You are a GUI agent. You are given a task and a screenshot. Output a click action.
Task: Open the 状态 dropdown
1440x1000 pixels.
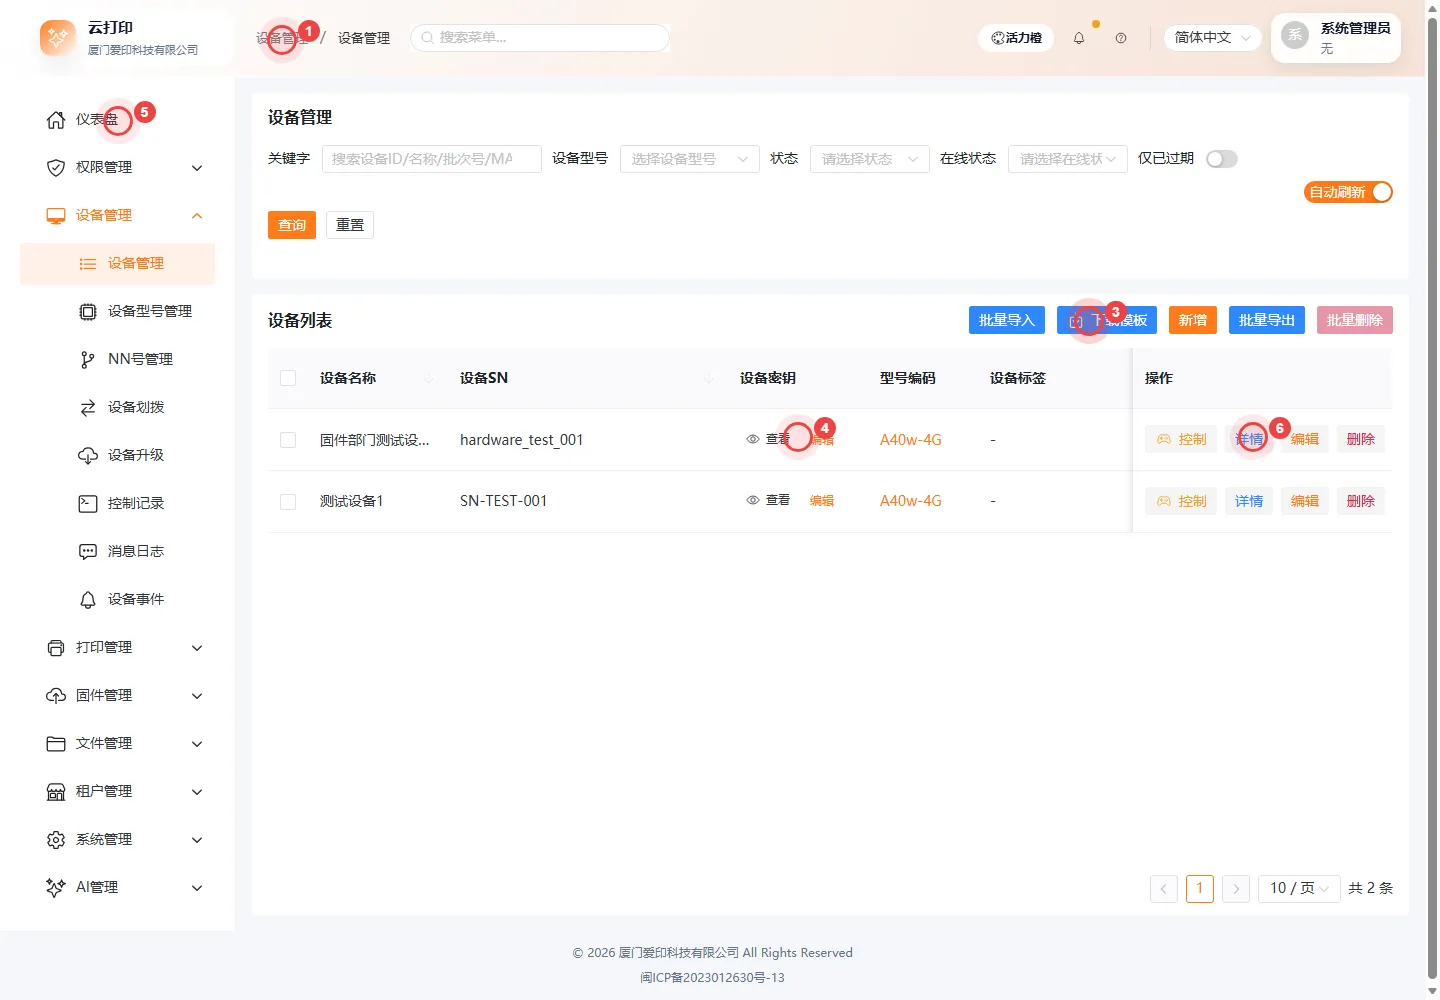pyautogui.click(x=870, y=159)
